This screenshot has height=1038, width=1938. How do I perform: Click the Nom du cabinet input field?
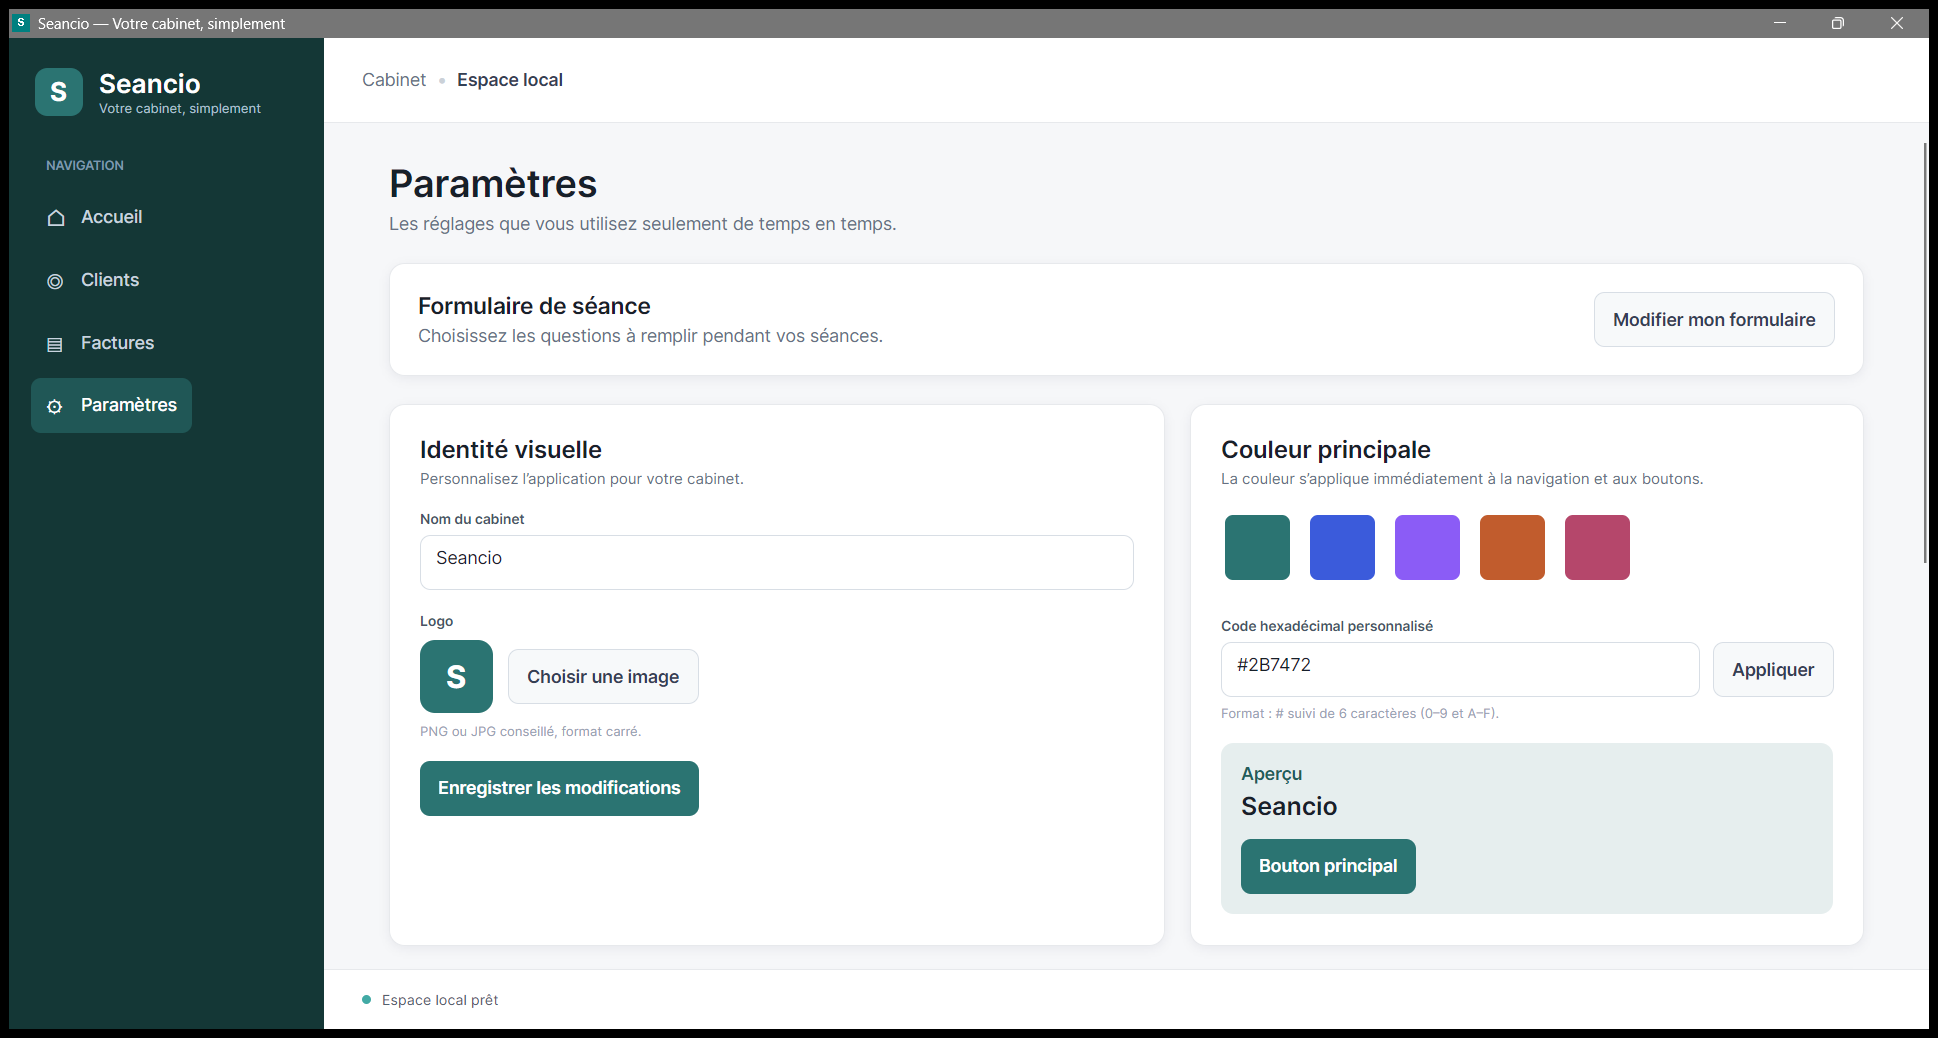point(777,562)
